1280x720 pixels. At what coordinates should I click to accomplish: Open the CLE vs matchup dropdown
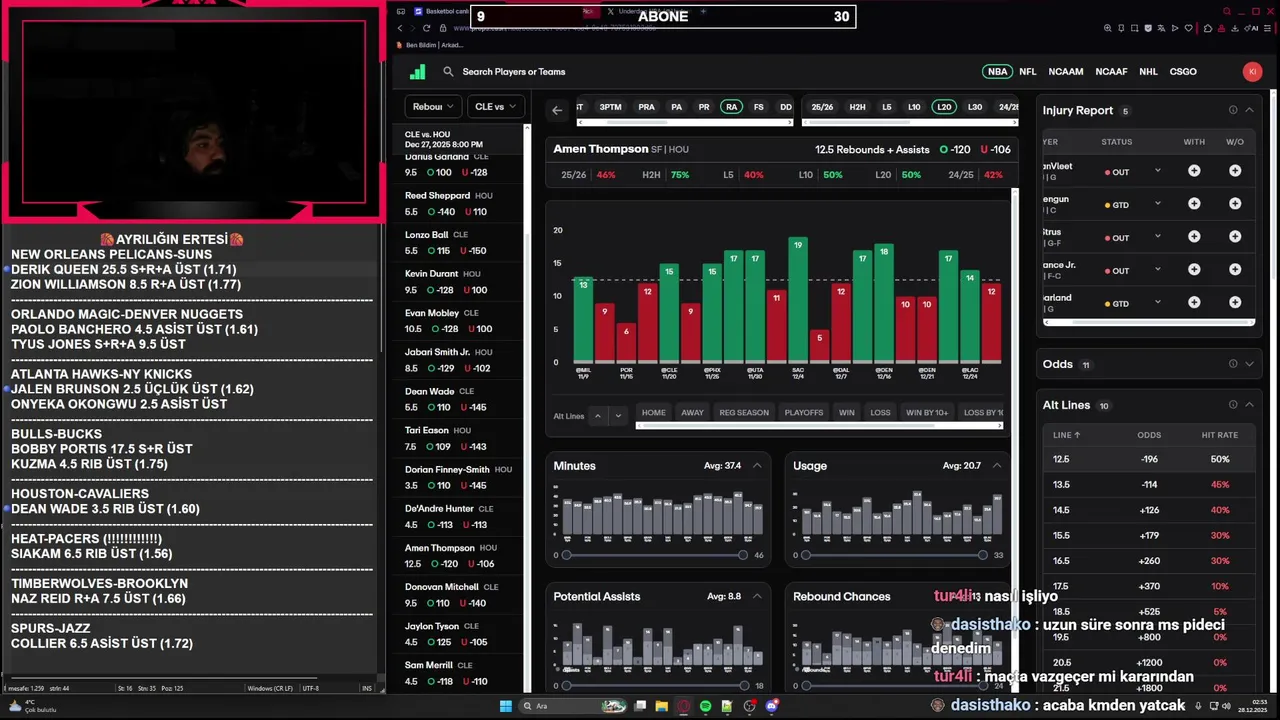(497, 107)
